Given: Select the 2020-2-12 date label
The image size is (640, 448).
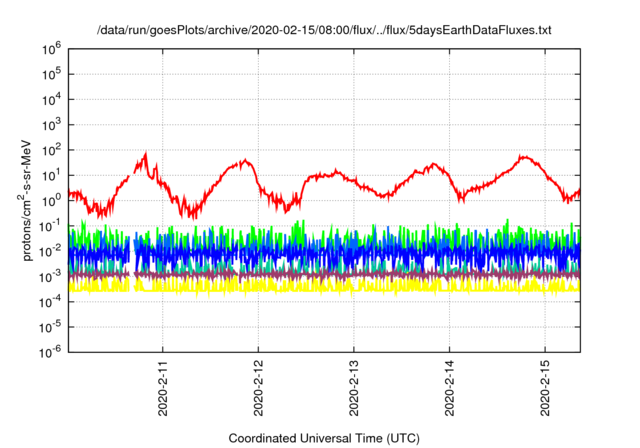Looking at the screenshot, I should [x=258, y=388].
